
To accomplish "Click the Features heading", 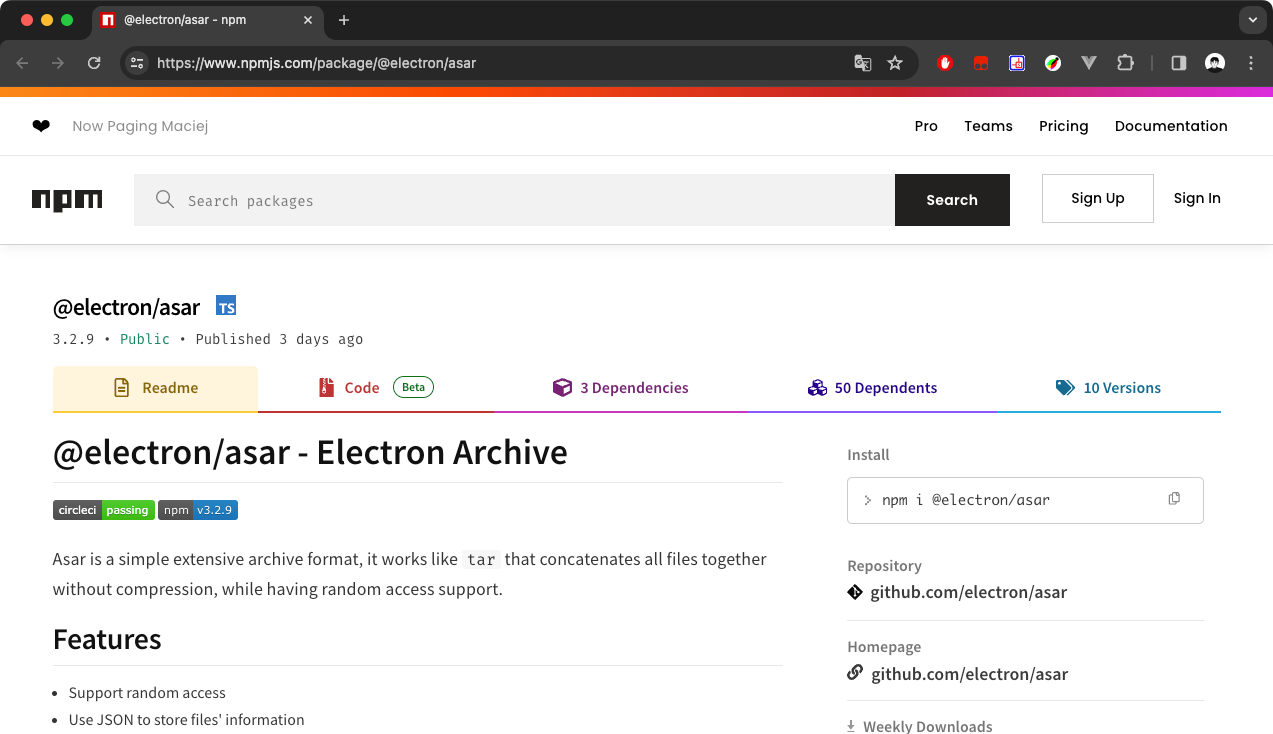I will click(x=107, y=639).
